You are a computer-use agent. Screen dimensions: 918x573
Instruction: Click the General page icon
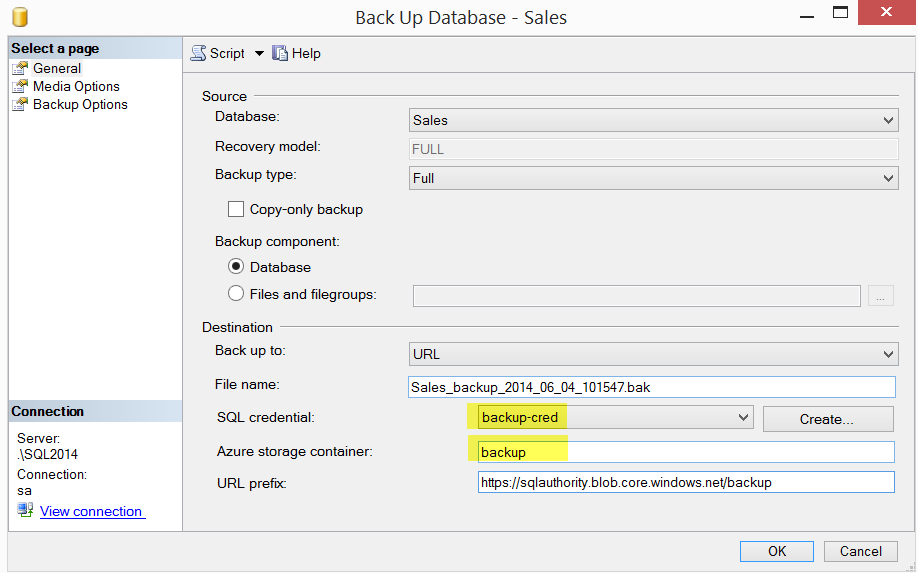(20, 68)
